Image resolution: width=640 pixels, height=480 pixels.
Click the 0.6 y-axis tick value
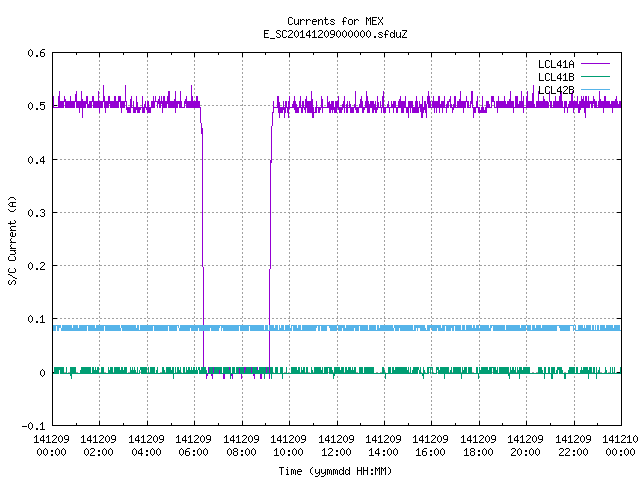[36, 53]
